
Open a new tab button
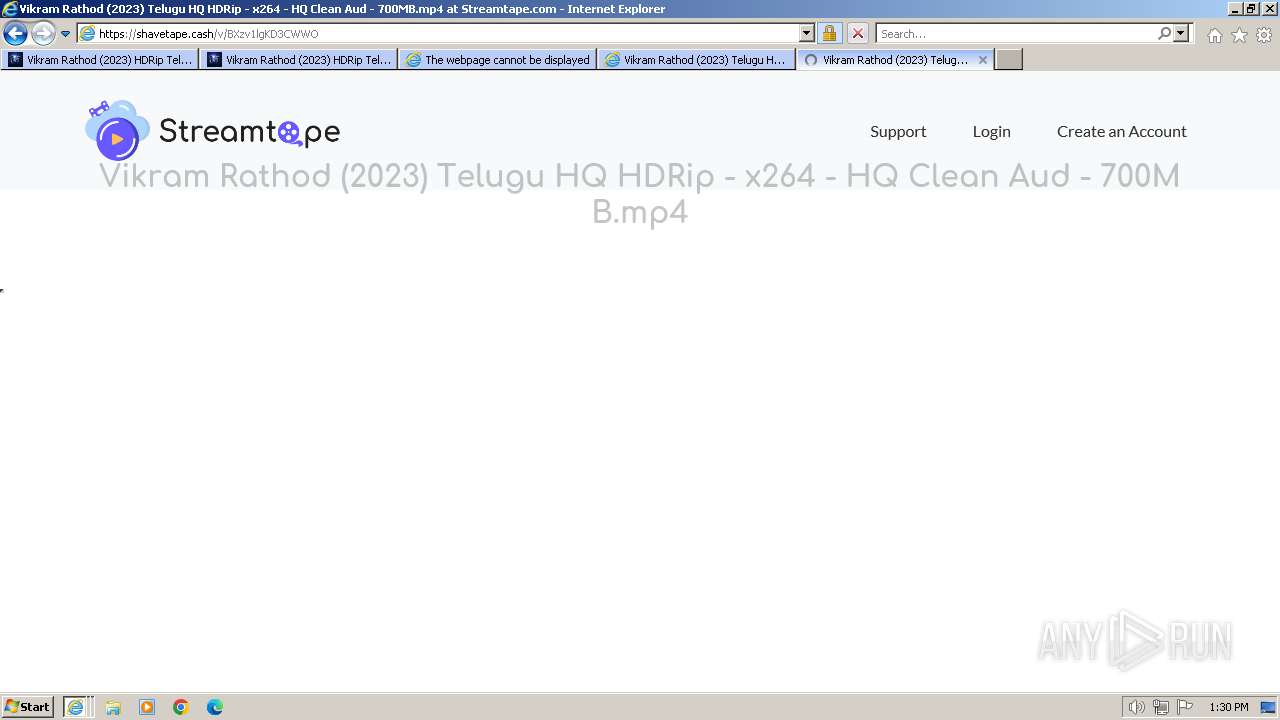click(1009, 60)
